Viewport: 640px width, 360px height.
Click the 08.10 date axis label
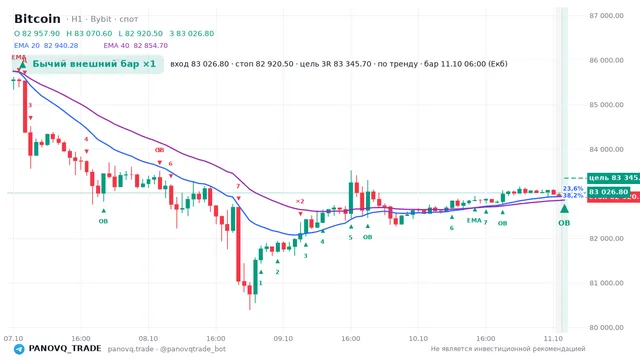click(148, 338)
